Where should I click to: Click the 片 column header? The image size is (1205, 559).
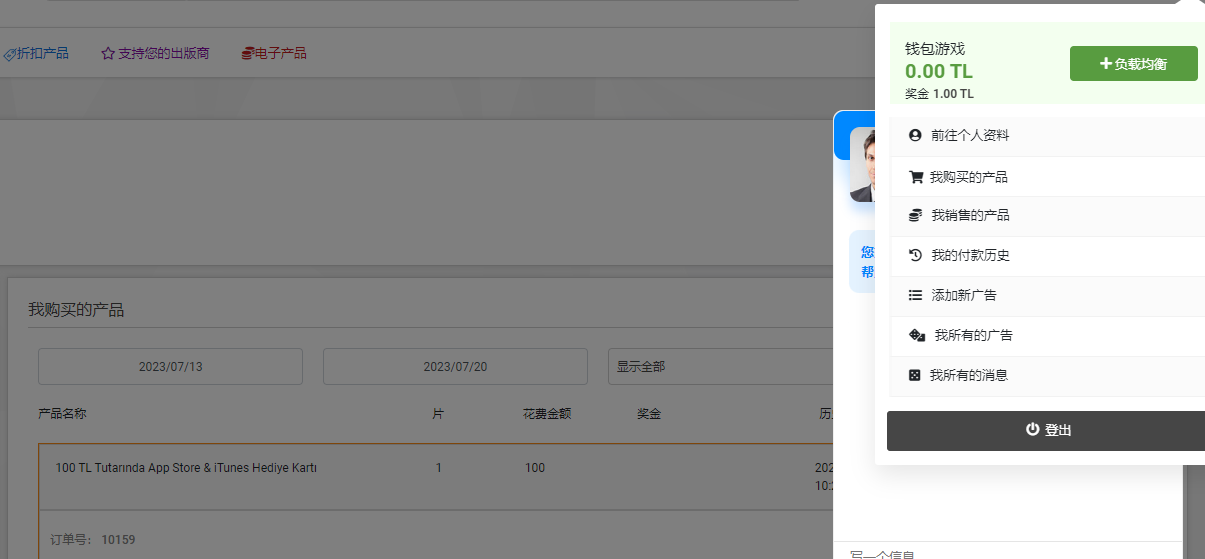point(438,414)
